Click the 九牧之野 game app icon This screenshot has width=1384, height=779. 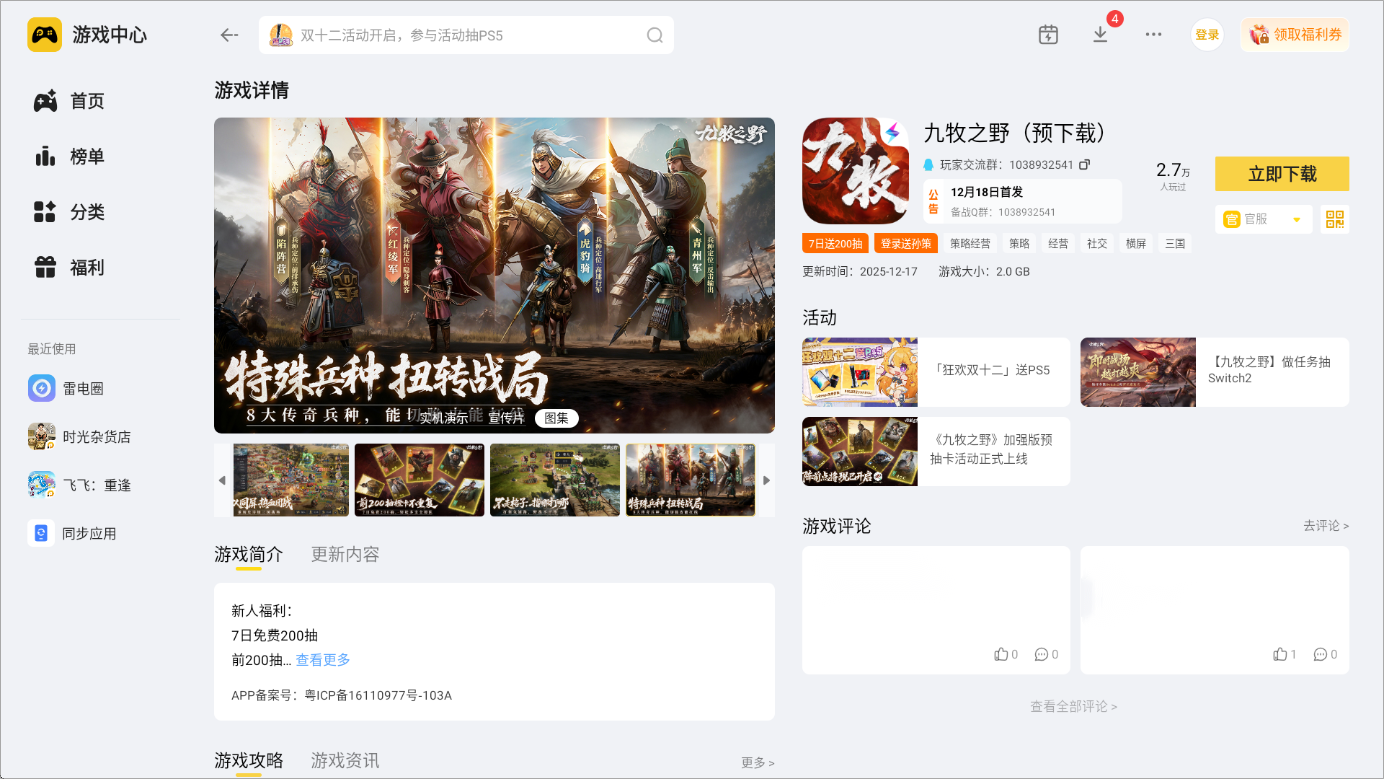855,171
